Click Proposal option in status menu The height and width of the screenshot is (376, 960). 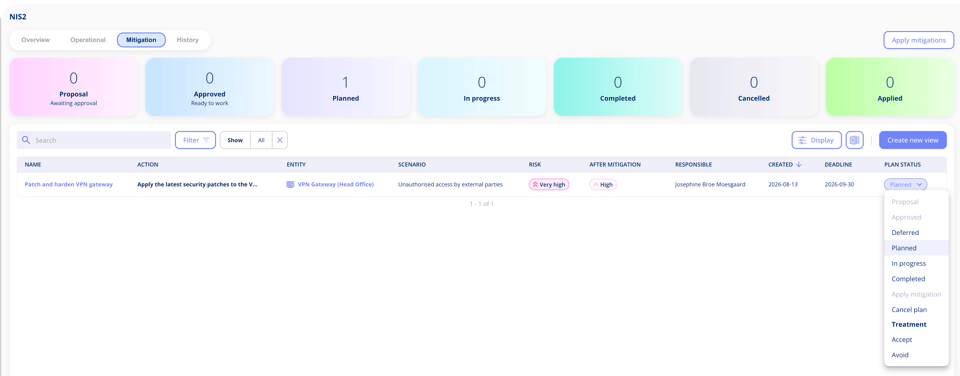tap(917, 201)
